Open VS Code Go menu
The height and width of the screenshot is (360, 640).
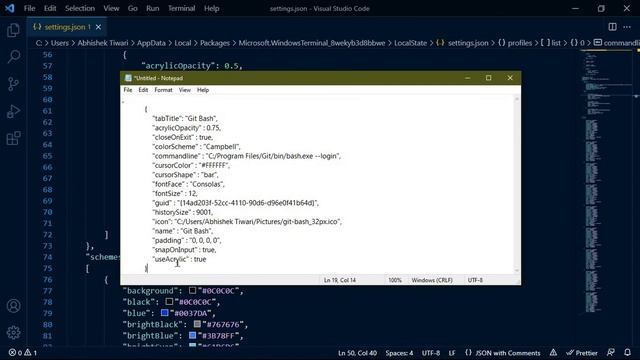[133, 8]
